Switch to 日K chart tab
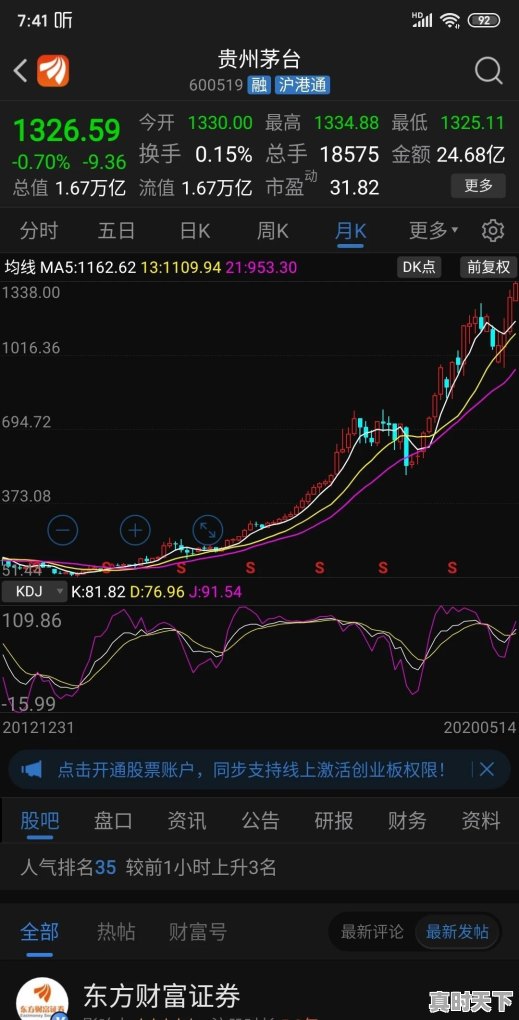The height and width of the screenshot is (1020, 519). [x=194, y=230]
